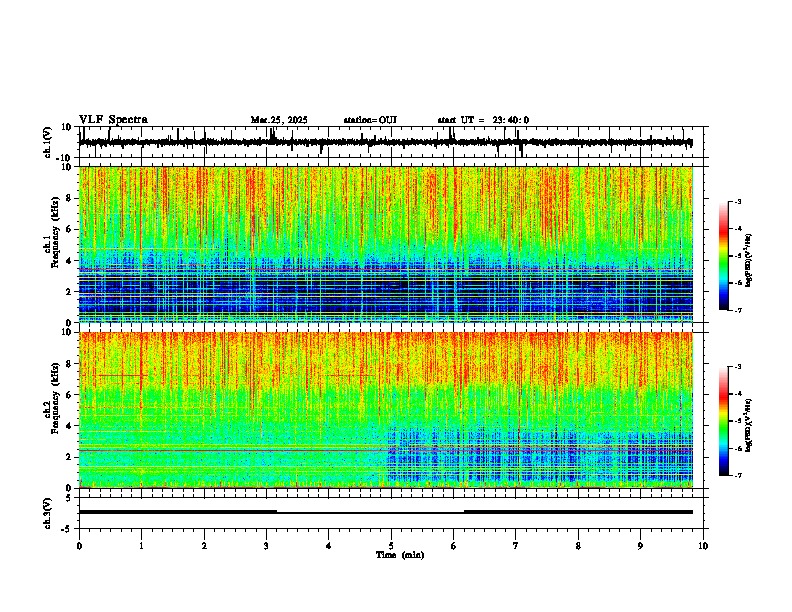792x612 pixels.
Task: Click the ch.1 spectrogram color scale bar
Action: (x=724, y=256)
